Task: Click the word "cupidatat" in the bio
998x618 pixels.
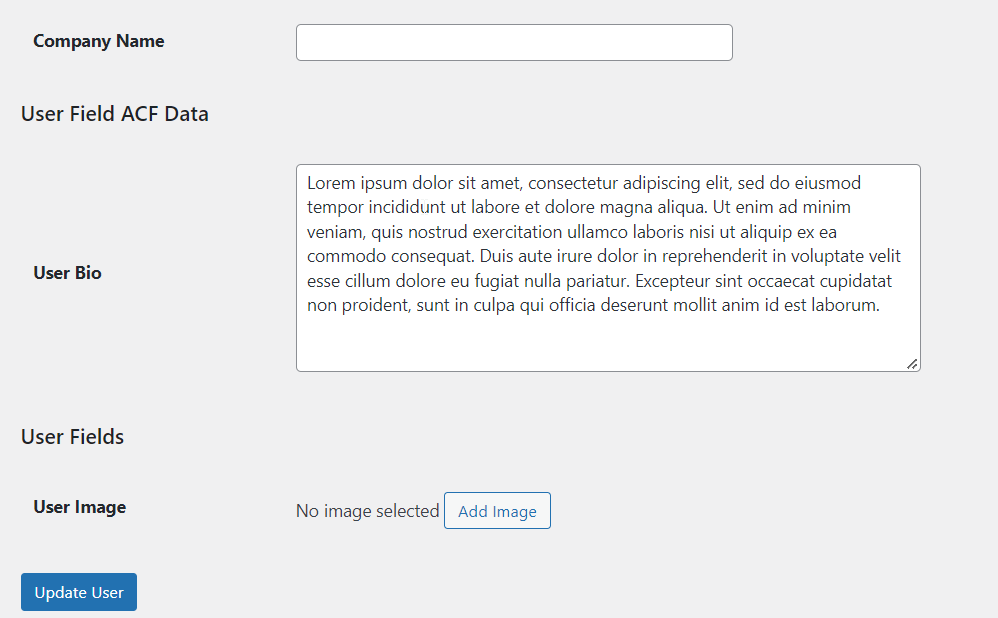Action: click(858, 281)
